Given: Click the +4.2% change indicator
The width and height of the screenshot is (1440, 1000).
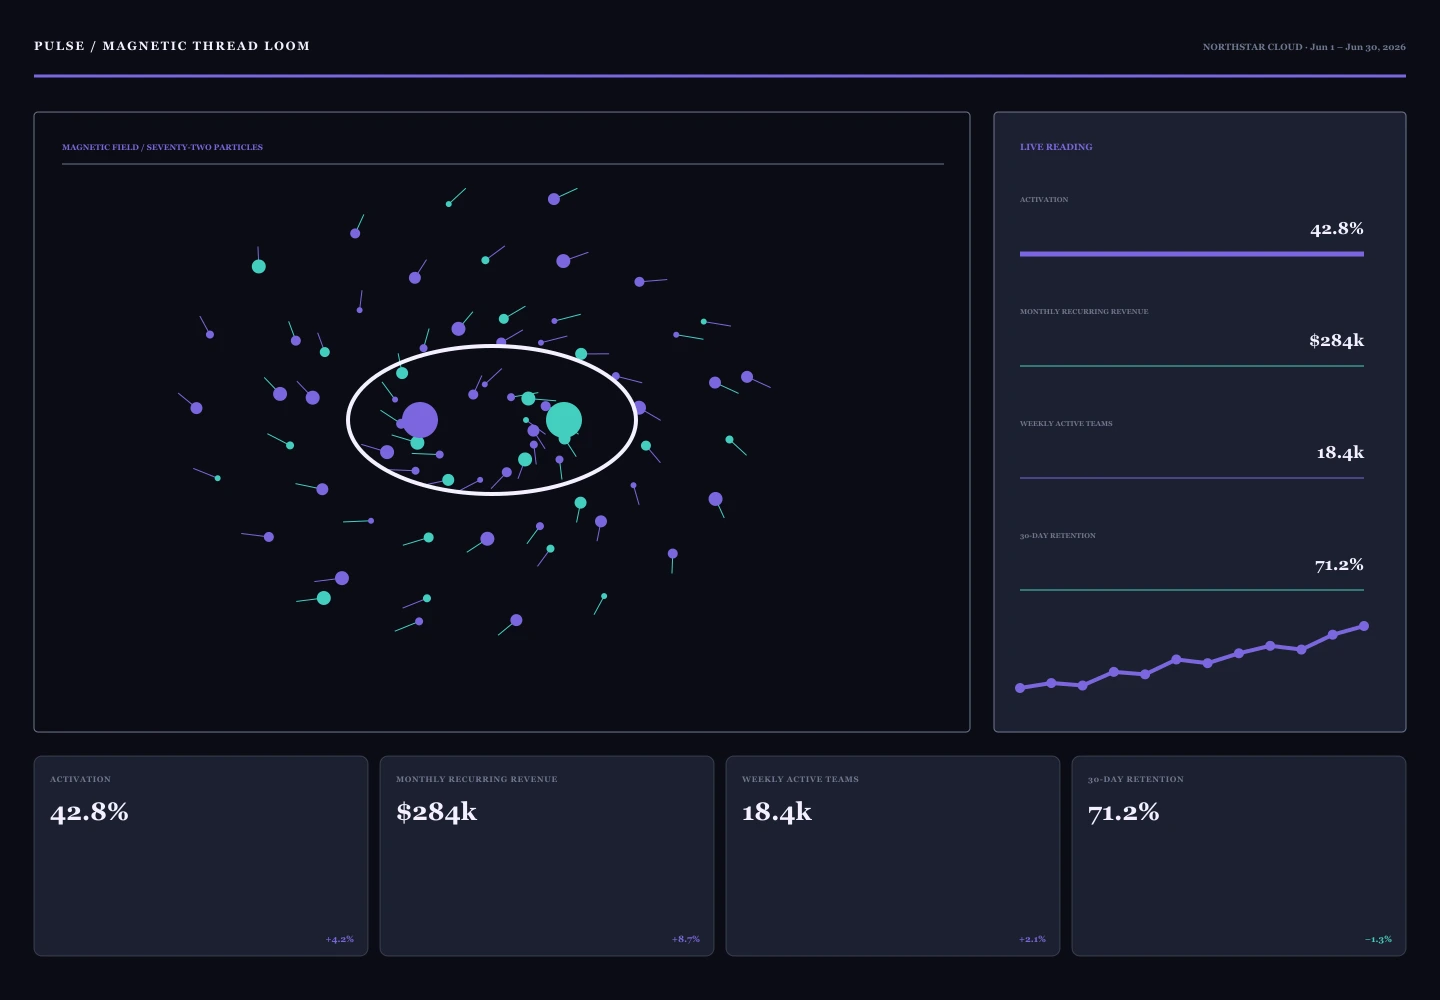Looking at the screenshot, I should (x=340, y=939).
